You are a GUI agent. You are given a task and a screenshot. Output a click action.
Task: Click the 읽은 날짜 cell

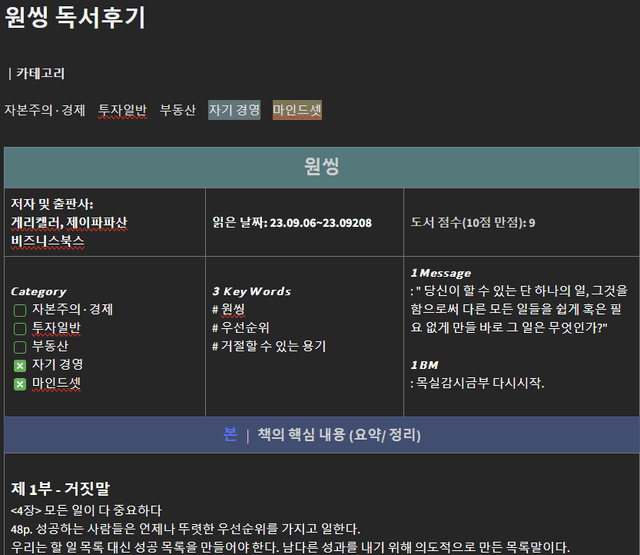coord(304,223)
